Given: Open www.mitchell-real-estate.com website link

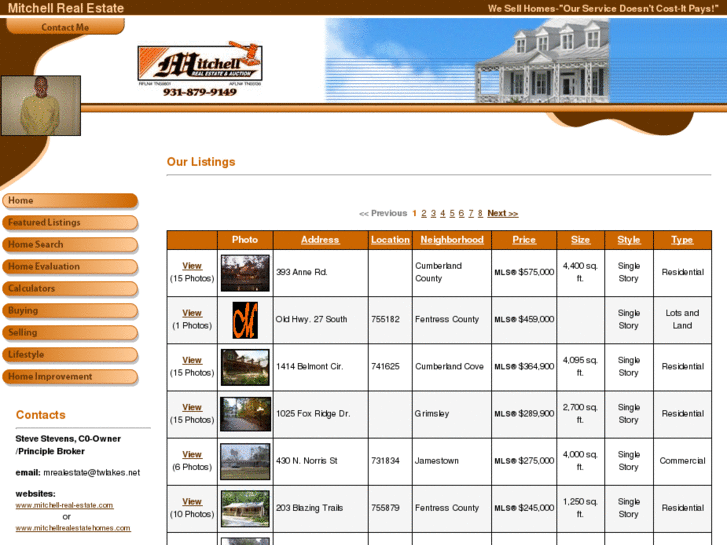Looking at the screenshot, I should [64, 505].
